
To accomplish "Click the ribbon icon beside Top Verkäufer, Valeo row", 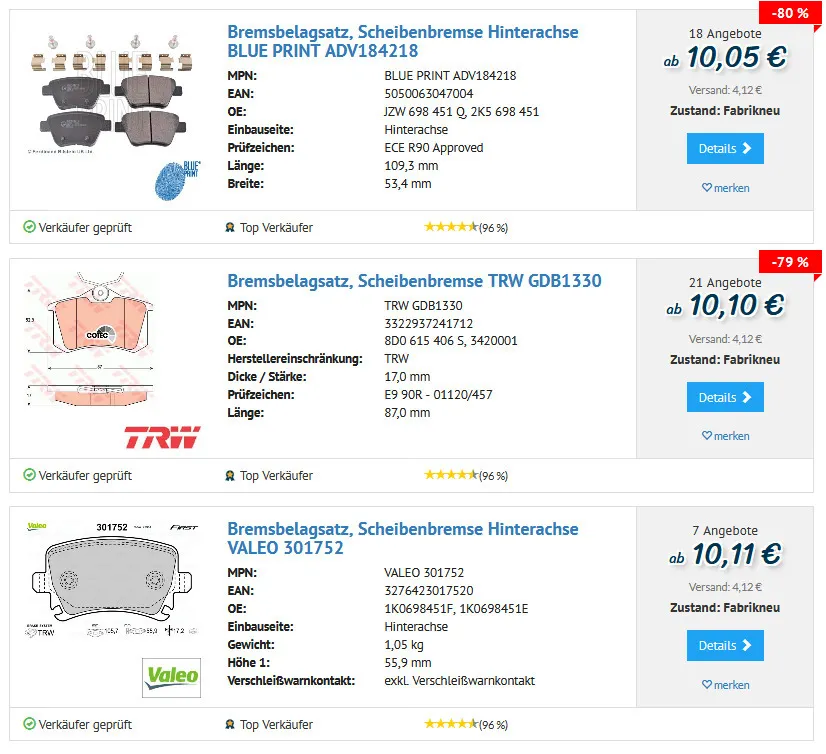I will 230,724.
